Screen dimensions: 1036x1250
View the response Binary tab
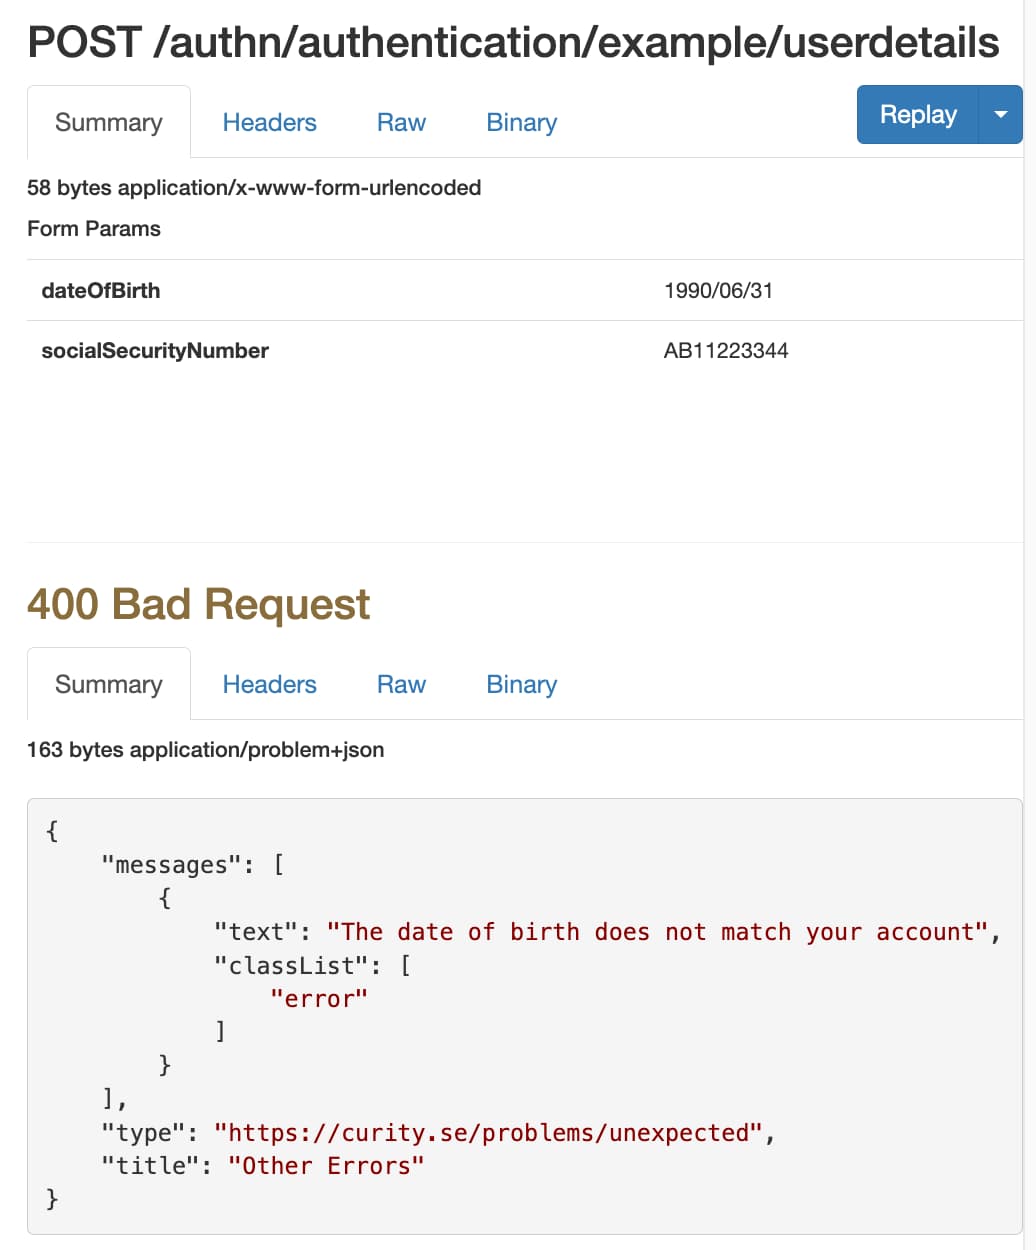coord(521,684)
